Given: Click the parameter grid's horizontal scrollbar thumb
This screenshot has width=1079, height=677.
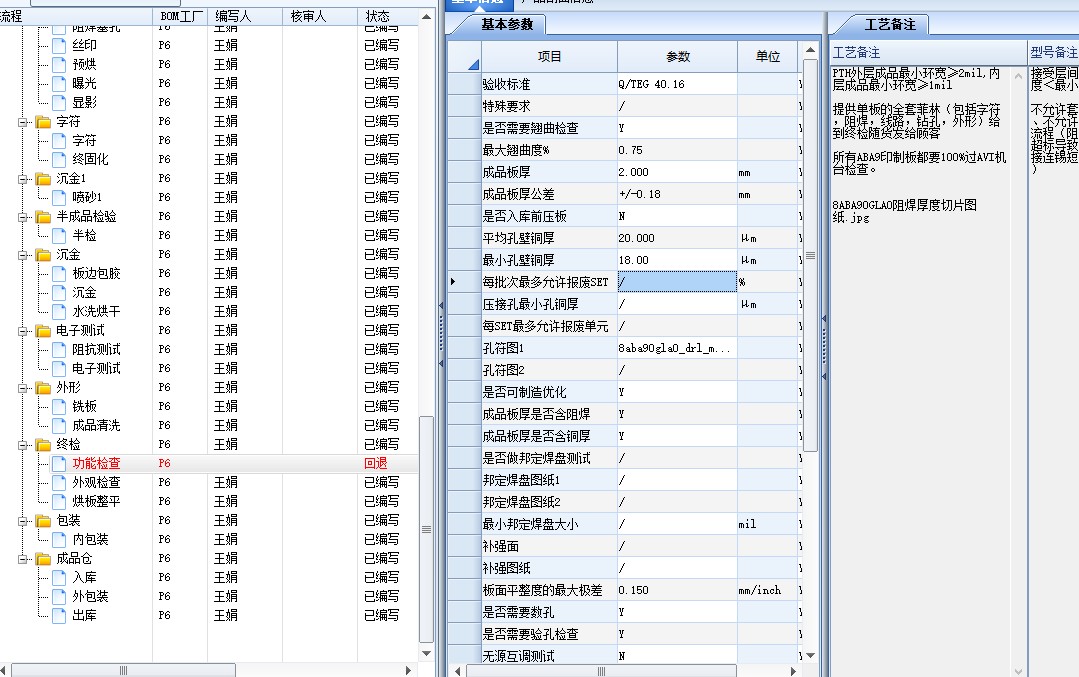Looking at the screenshot, I should 601,671.
